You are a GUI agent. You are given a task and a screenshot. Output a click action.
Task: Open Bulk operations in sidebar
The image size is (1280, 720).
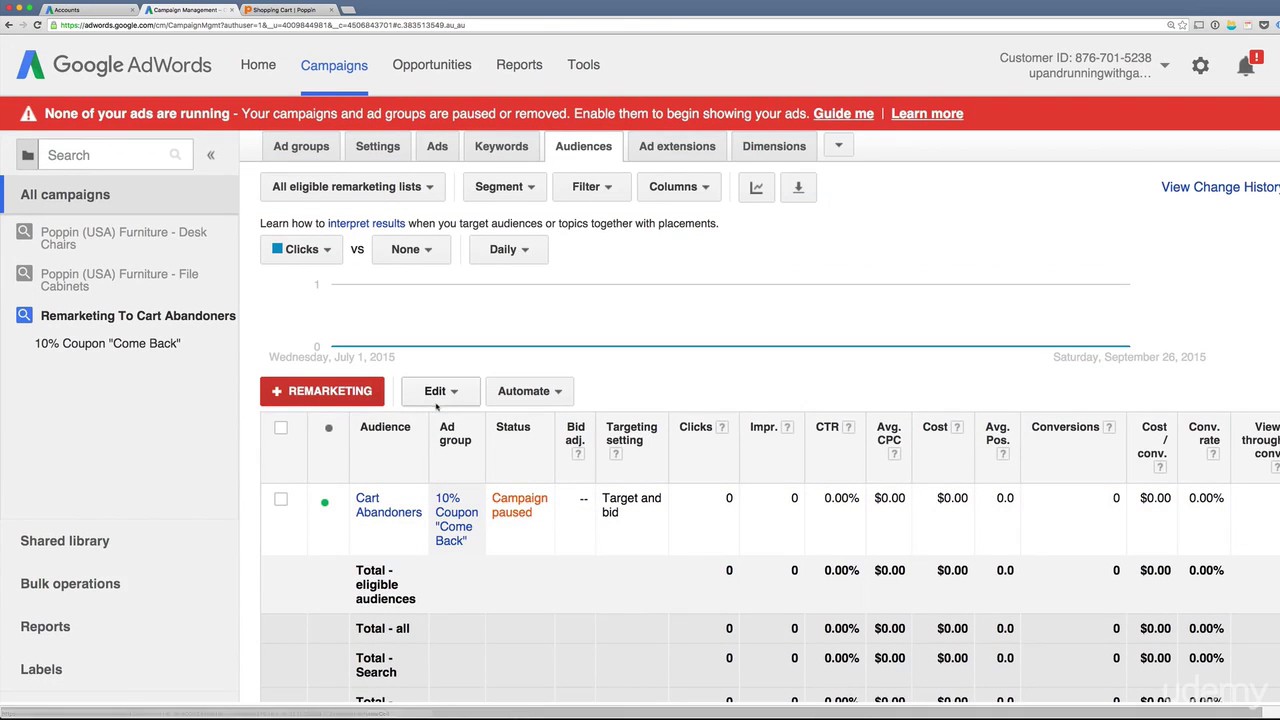click(70, 584)
